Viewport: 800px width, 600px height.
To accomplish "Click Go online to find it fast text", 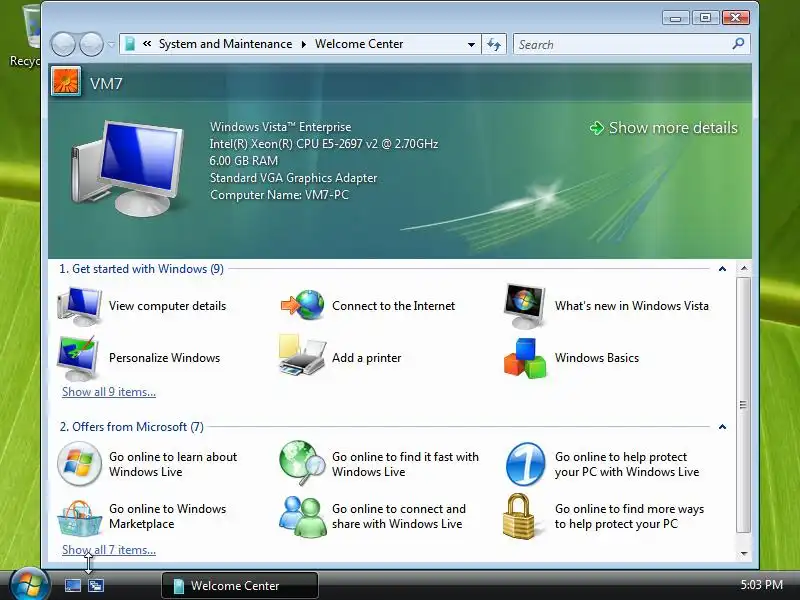I will (x=405, y=464).
